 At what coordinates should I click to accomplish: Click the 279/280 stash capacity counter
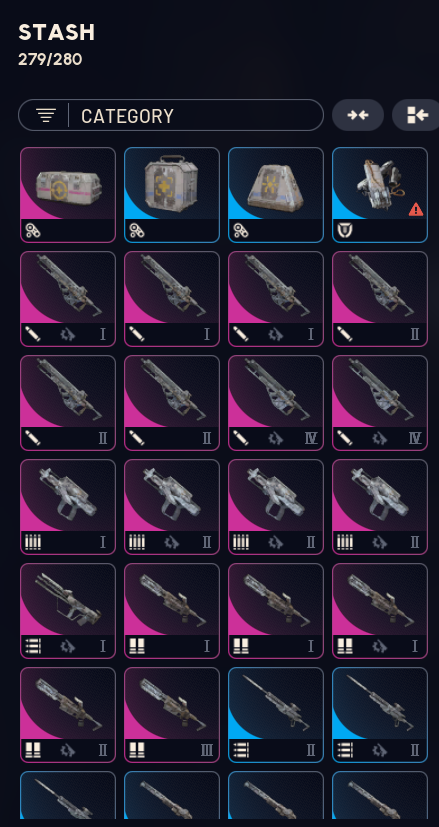[x=50, y=59]
